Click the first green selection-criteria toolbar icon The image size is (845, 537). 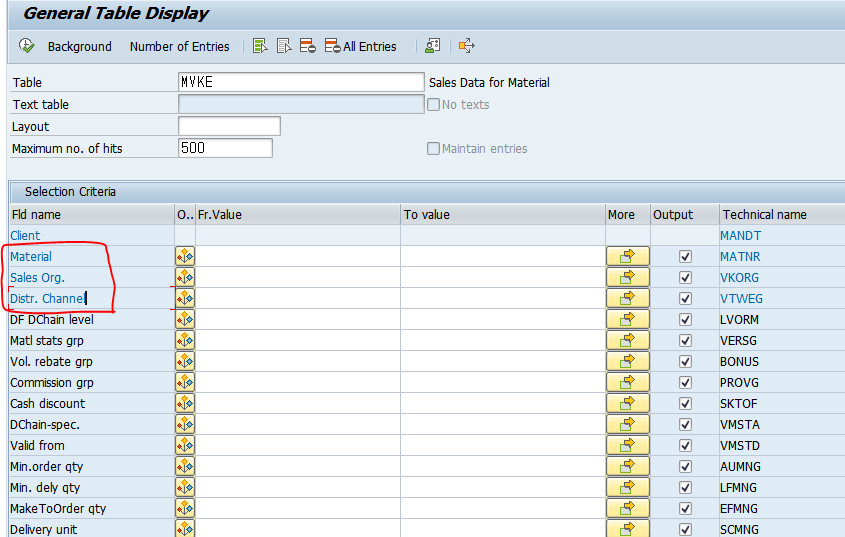[260, 46]
